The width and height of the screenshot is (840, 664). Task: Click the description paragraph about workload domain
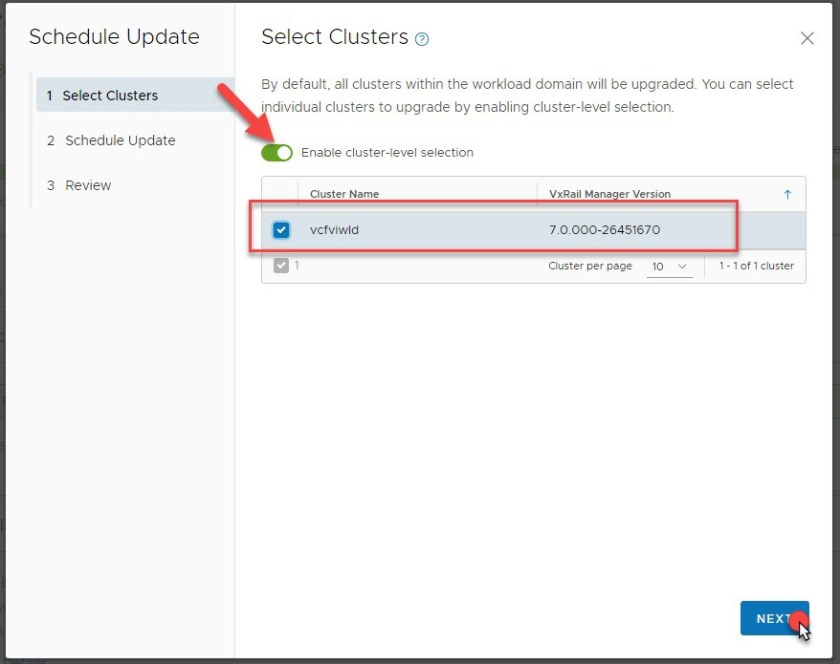pyautogui.click(x=527, y=95)
